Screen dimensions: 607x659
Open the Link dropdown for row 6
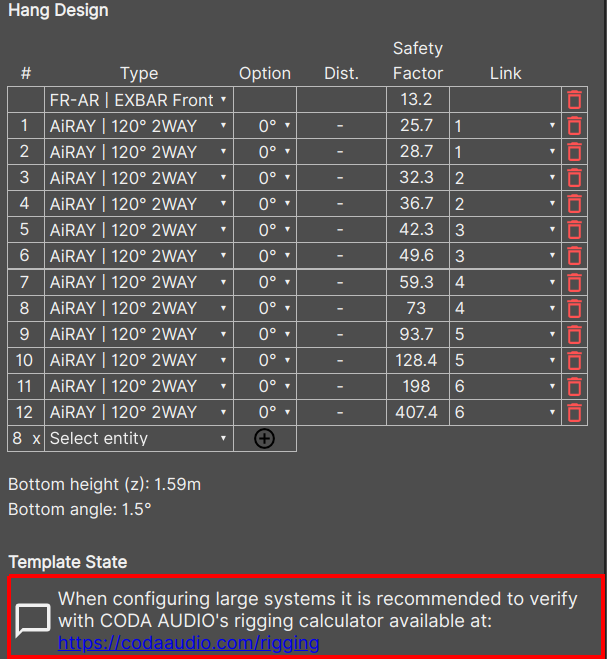[x=505, y=256]
